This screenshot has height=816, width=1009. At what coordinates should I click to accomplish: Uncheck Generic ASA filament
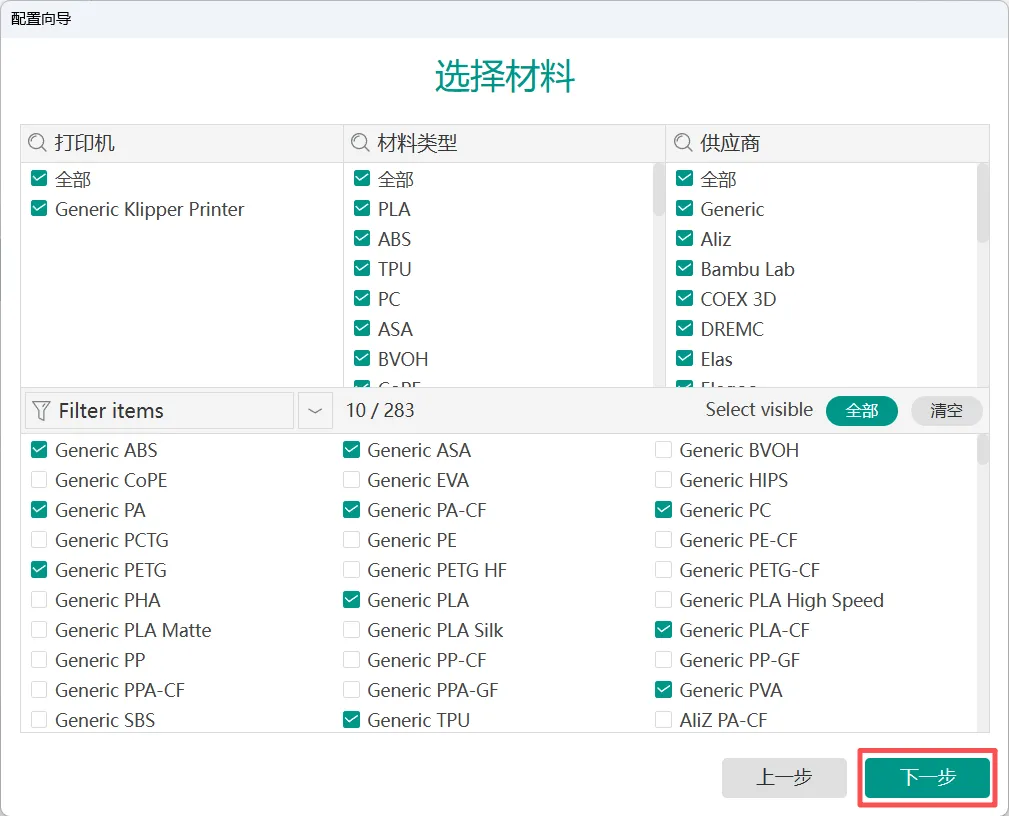[x=351, y=450]
